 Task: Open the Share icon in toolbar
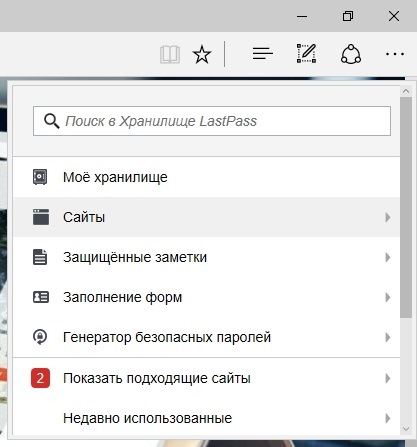(x=351, y=54)
